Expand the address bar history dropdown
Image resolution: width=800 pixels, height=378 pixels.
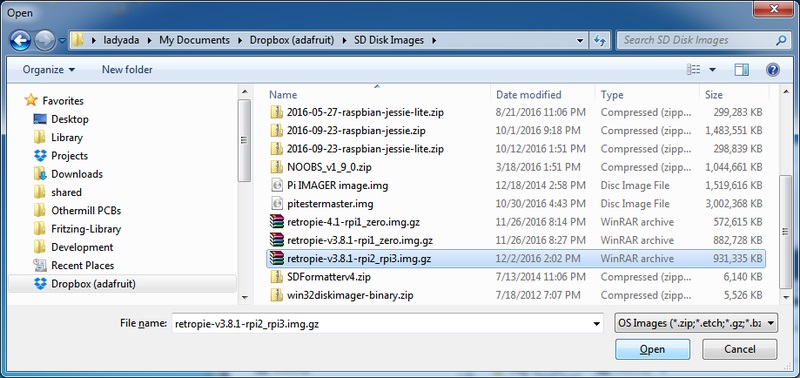[x=580, y=40]
